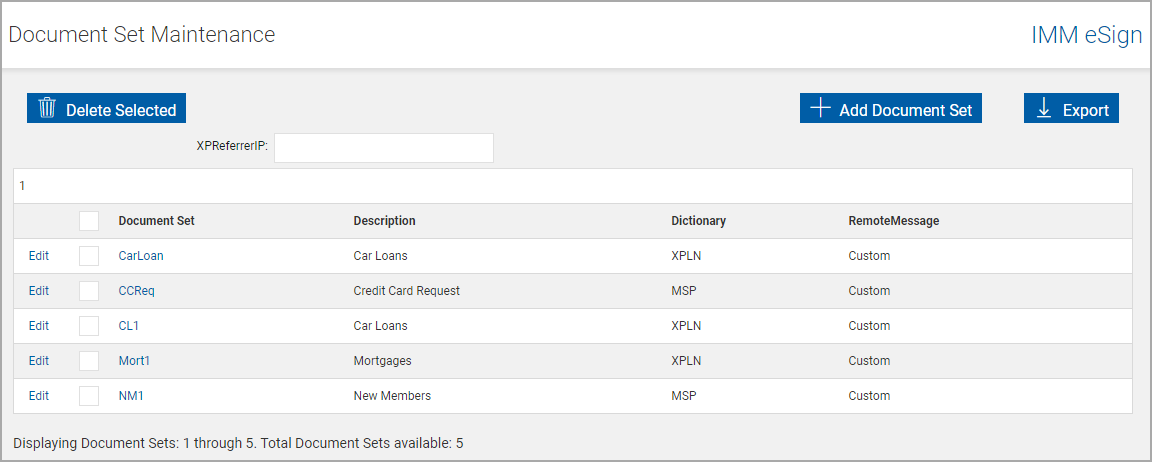The height and width of the screenshot is (462, 1152).
Task: Click the download arrow icon on Export
Action: click(1044, 109)
